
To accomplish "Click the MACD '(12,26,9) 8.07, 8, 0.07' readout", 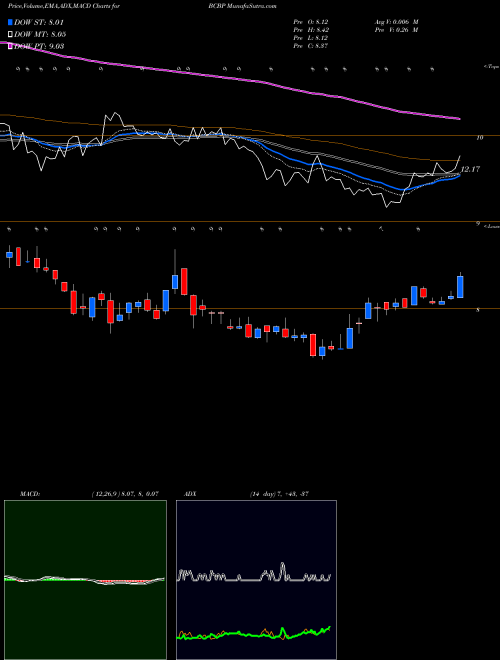I will (125, 494).
